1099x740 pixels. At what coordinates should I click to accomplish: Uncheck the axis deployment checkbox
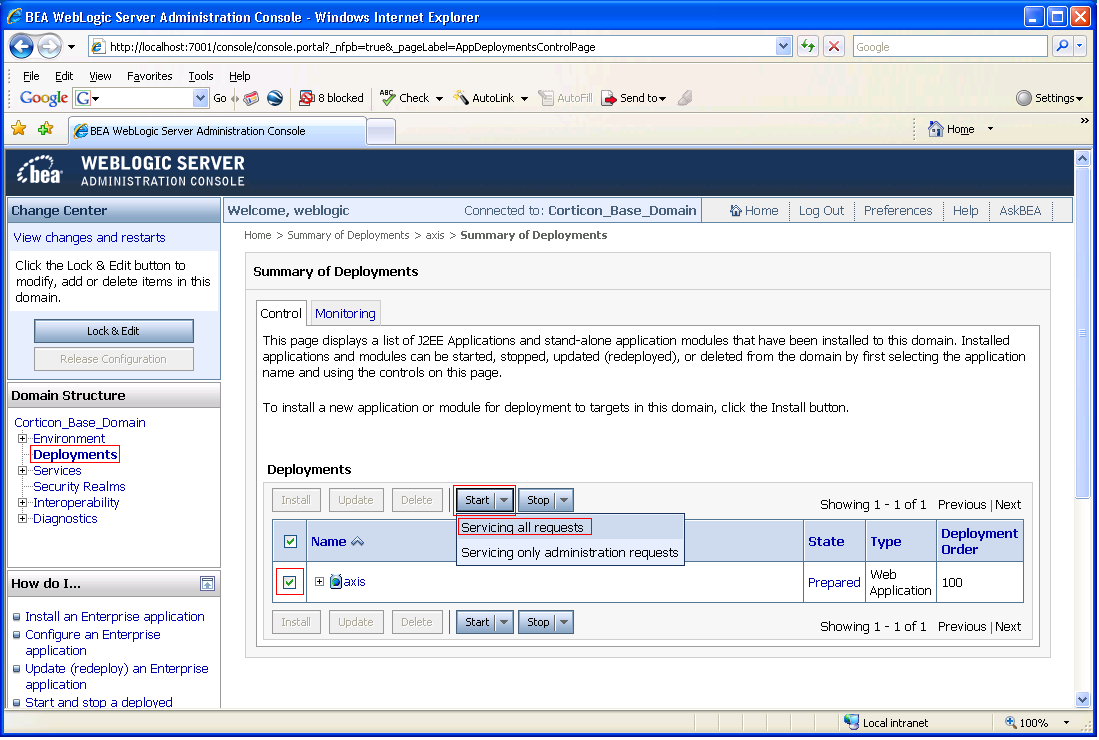(x=289, y=582)
